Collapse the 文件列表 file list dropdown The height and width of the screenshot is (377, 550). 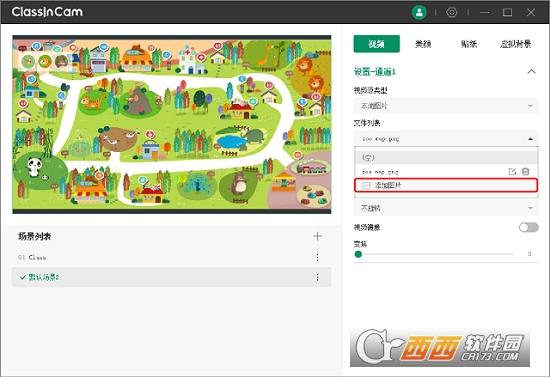[x=446, y=139]
